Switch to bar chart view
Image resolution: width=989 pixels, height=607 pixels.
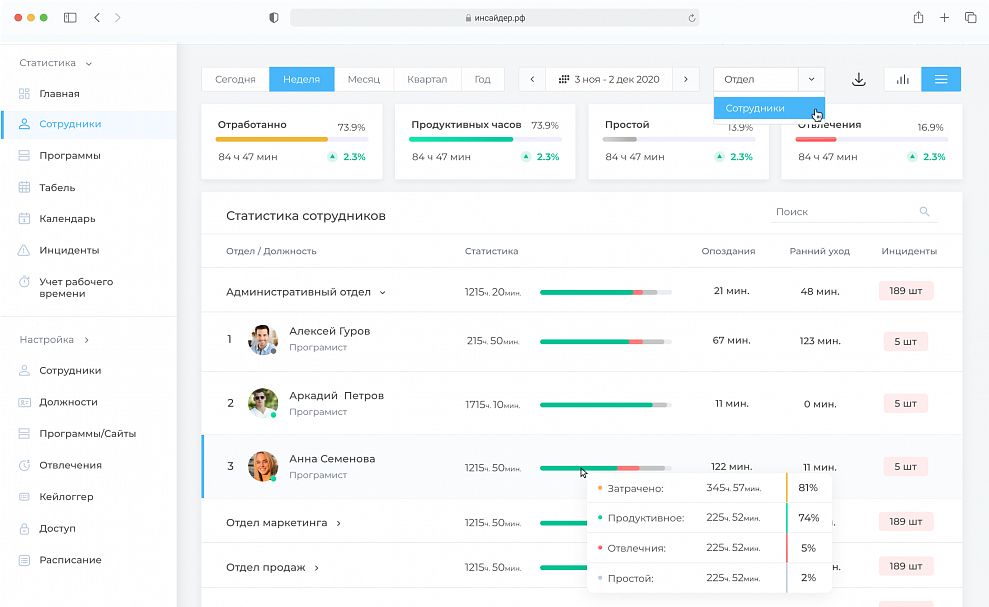(903, 80)
